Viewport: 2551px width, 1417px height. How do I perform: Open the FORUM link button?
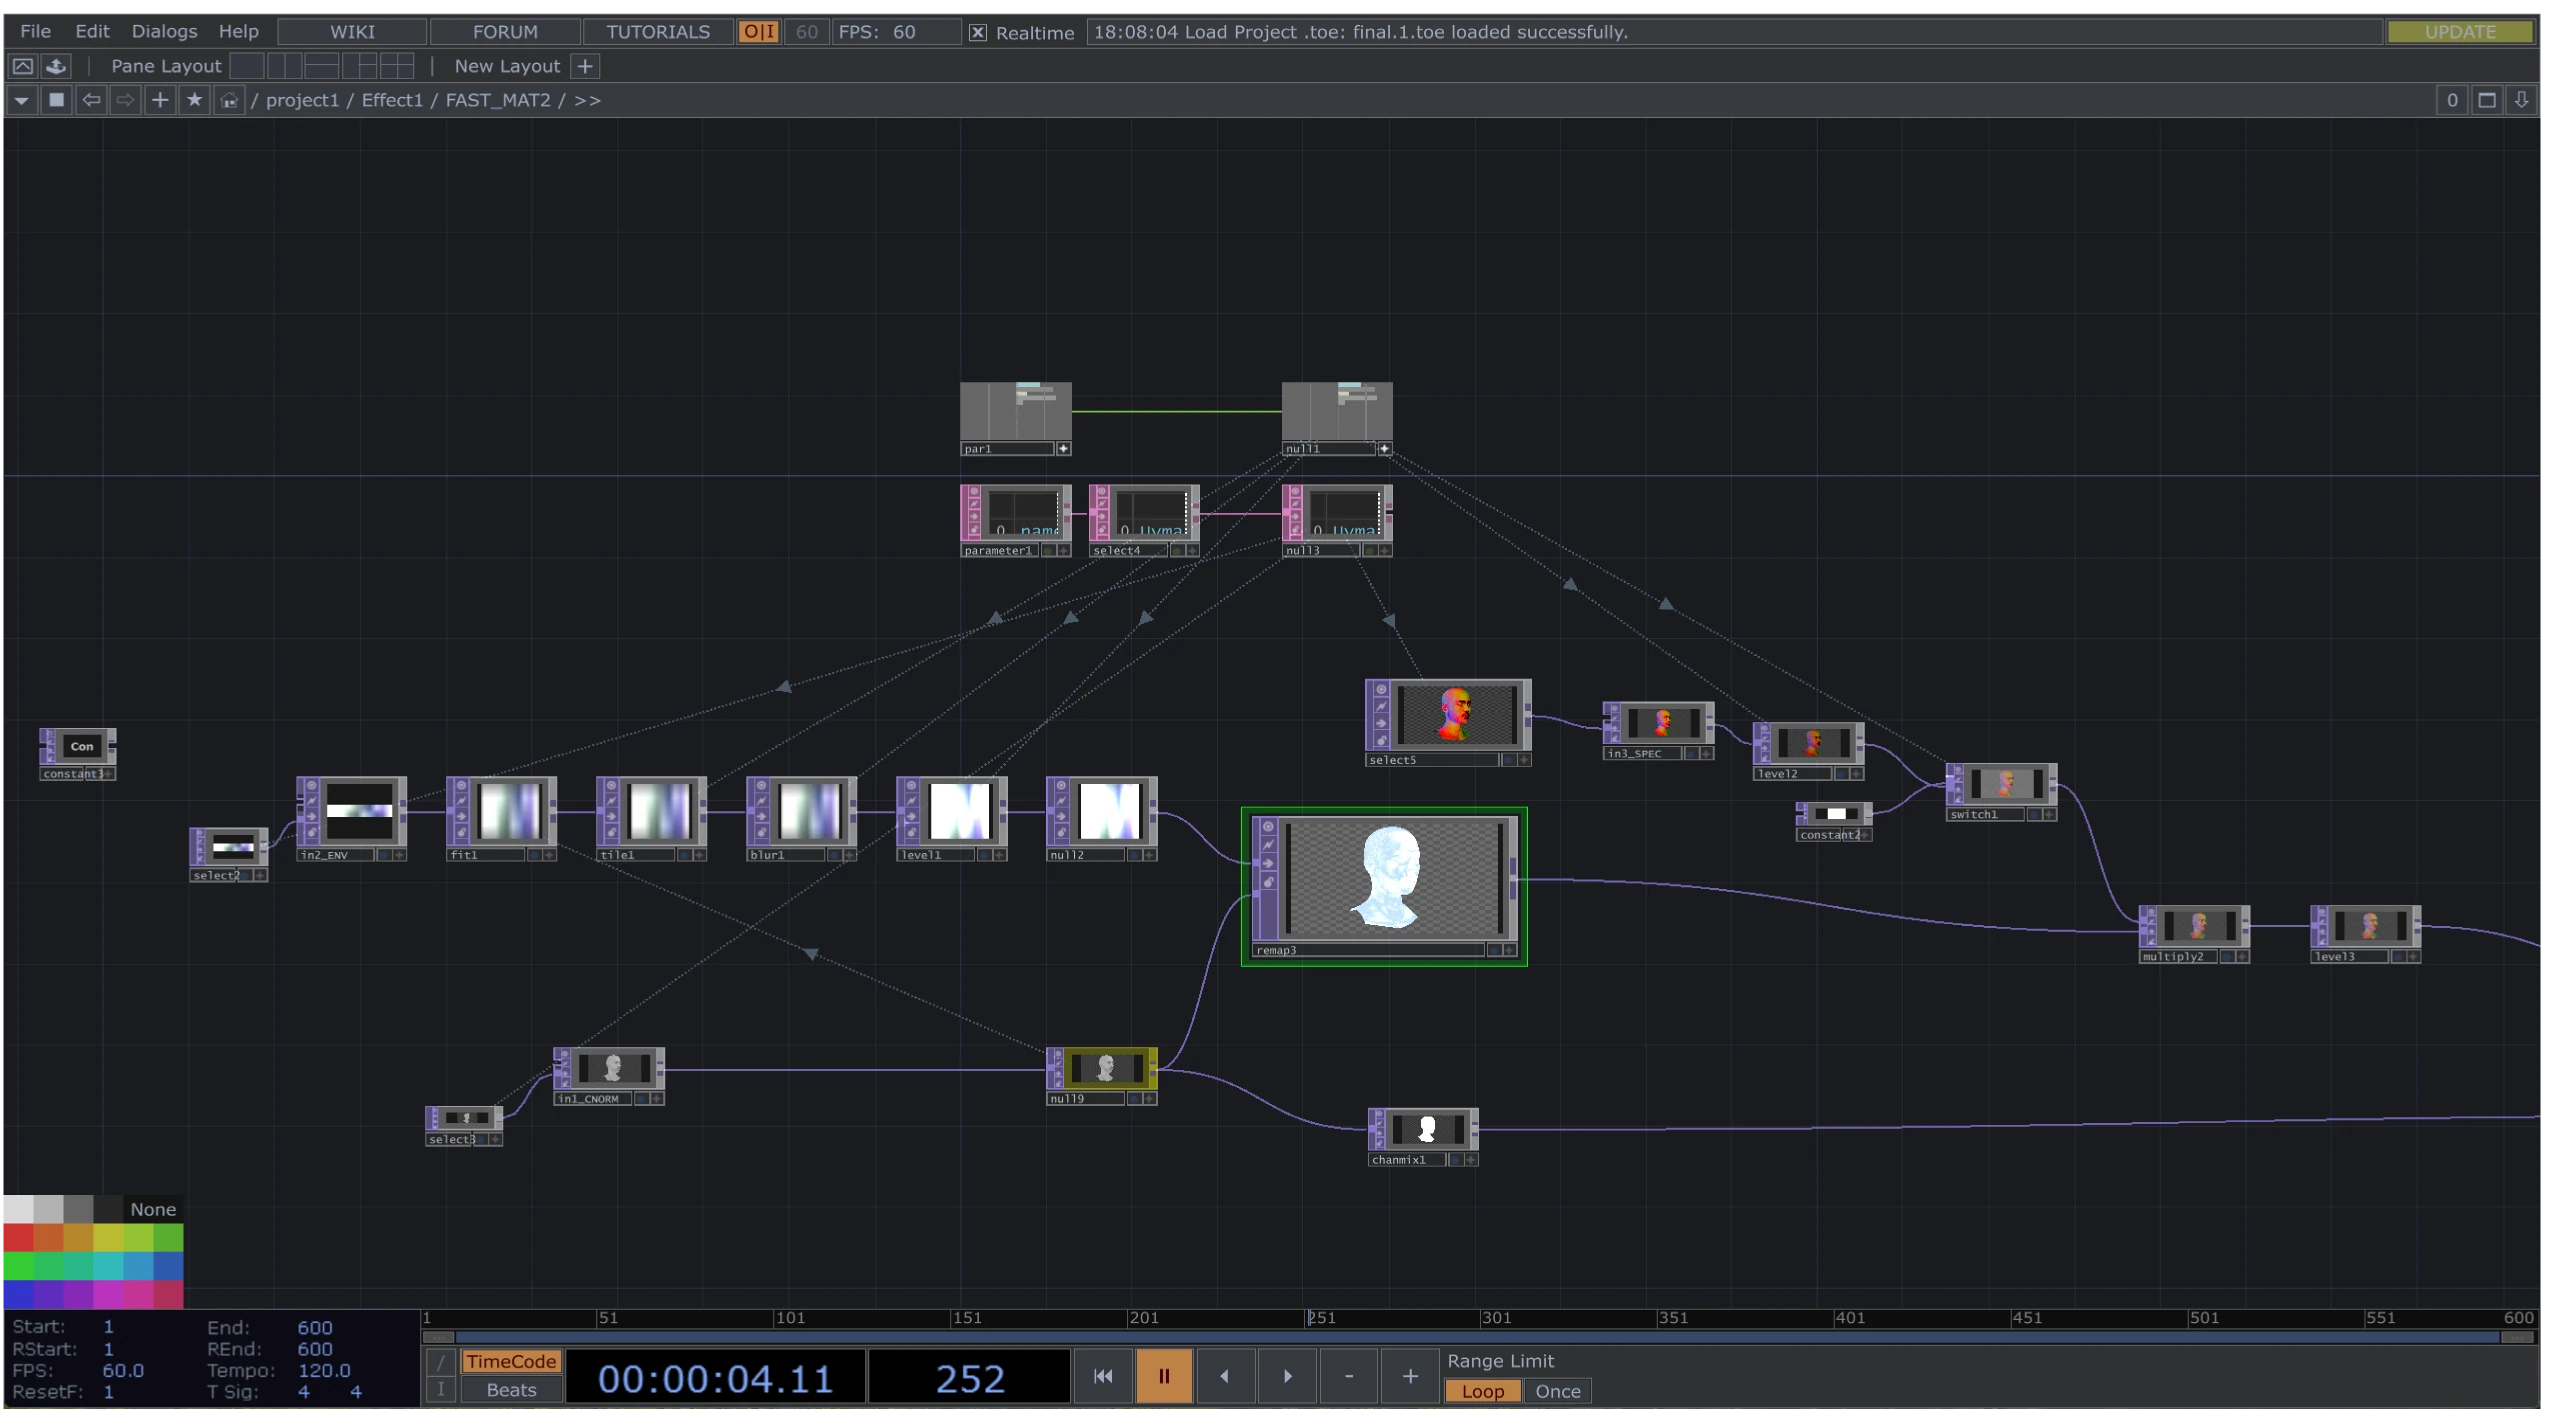click(505, 31)
